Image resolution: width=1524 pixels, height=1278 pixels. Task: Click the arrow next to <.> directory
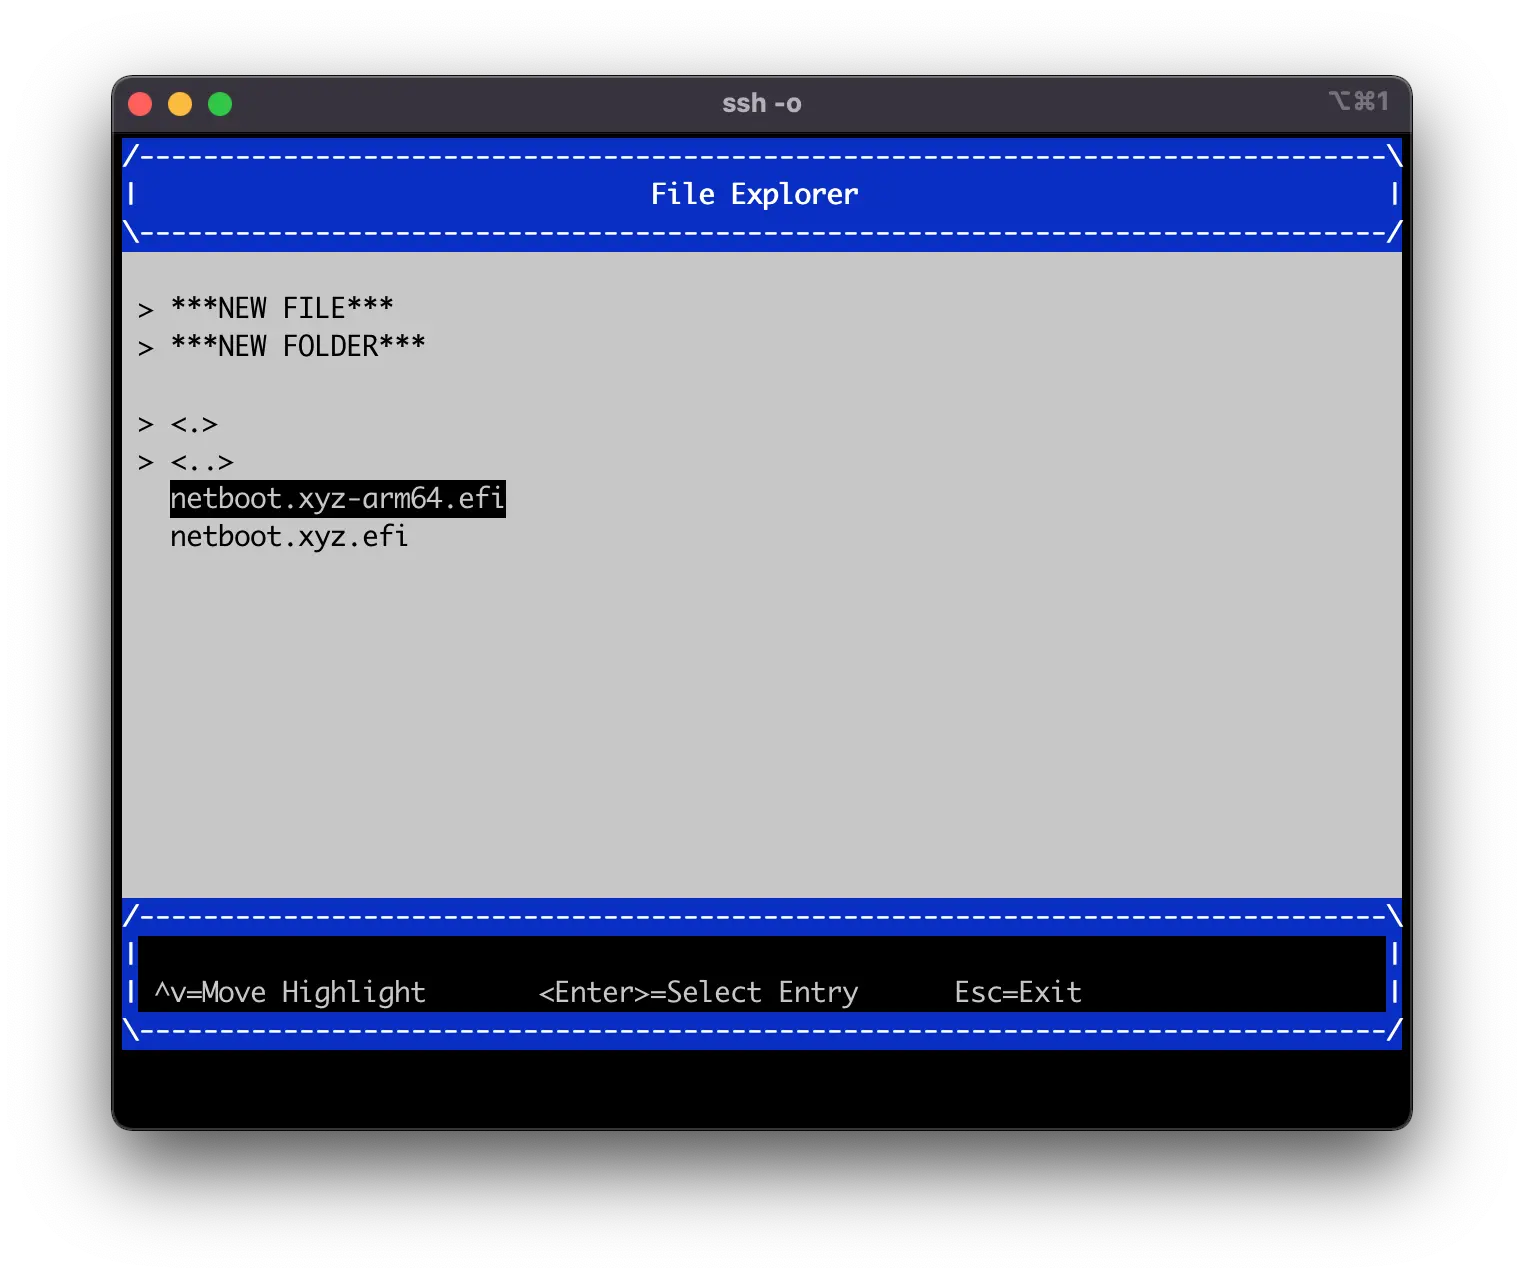tap(146, 424)
